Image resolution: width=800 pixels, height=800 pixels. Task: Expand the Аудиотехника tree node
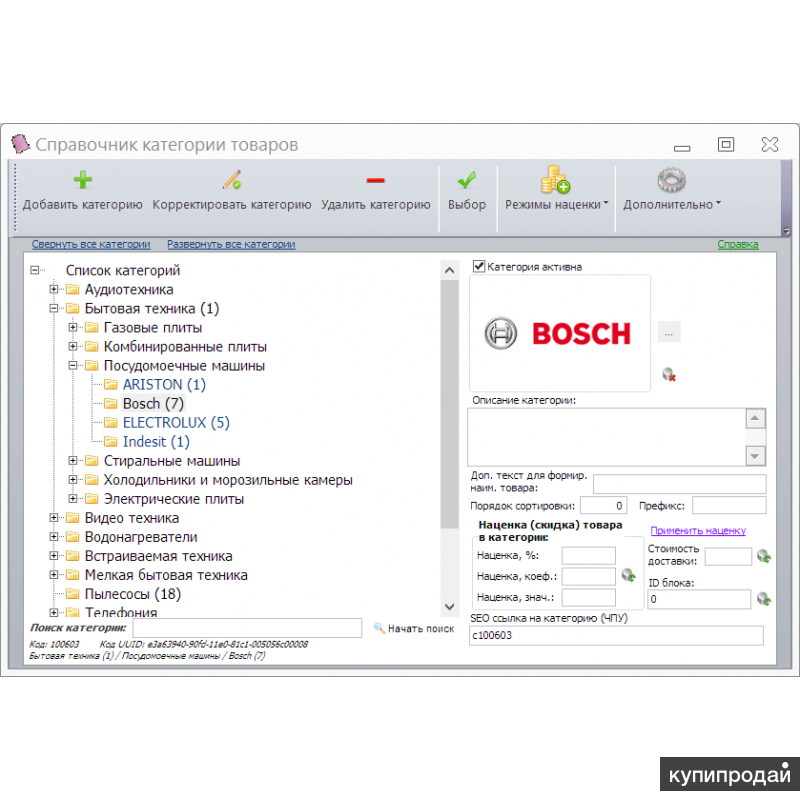[54, 290]
